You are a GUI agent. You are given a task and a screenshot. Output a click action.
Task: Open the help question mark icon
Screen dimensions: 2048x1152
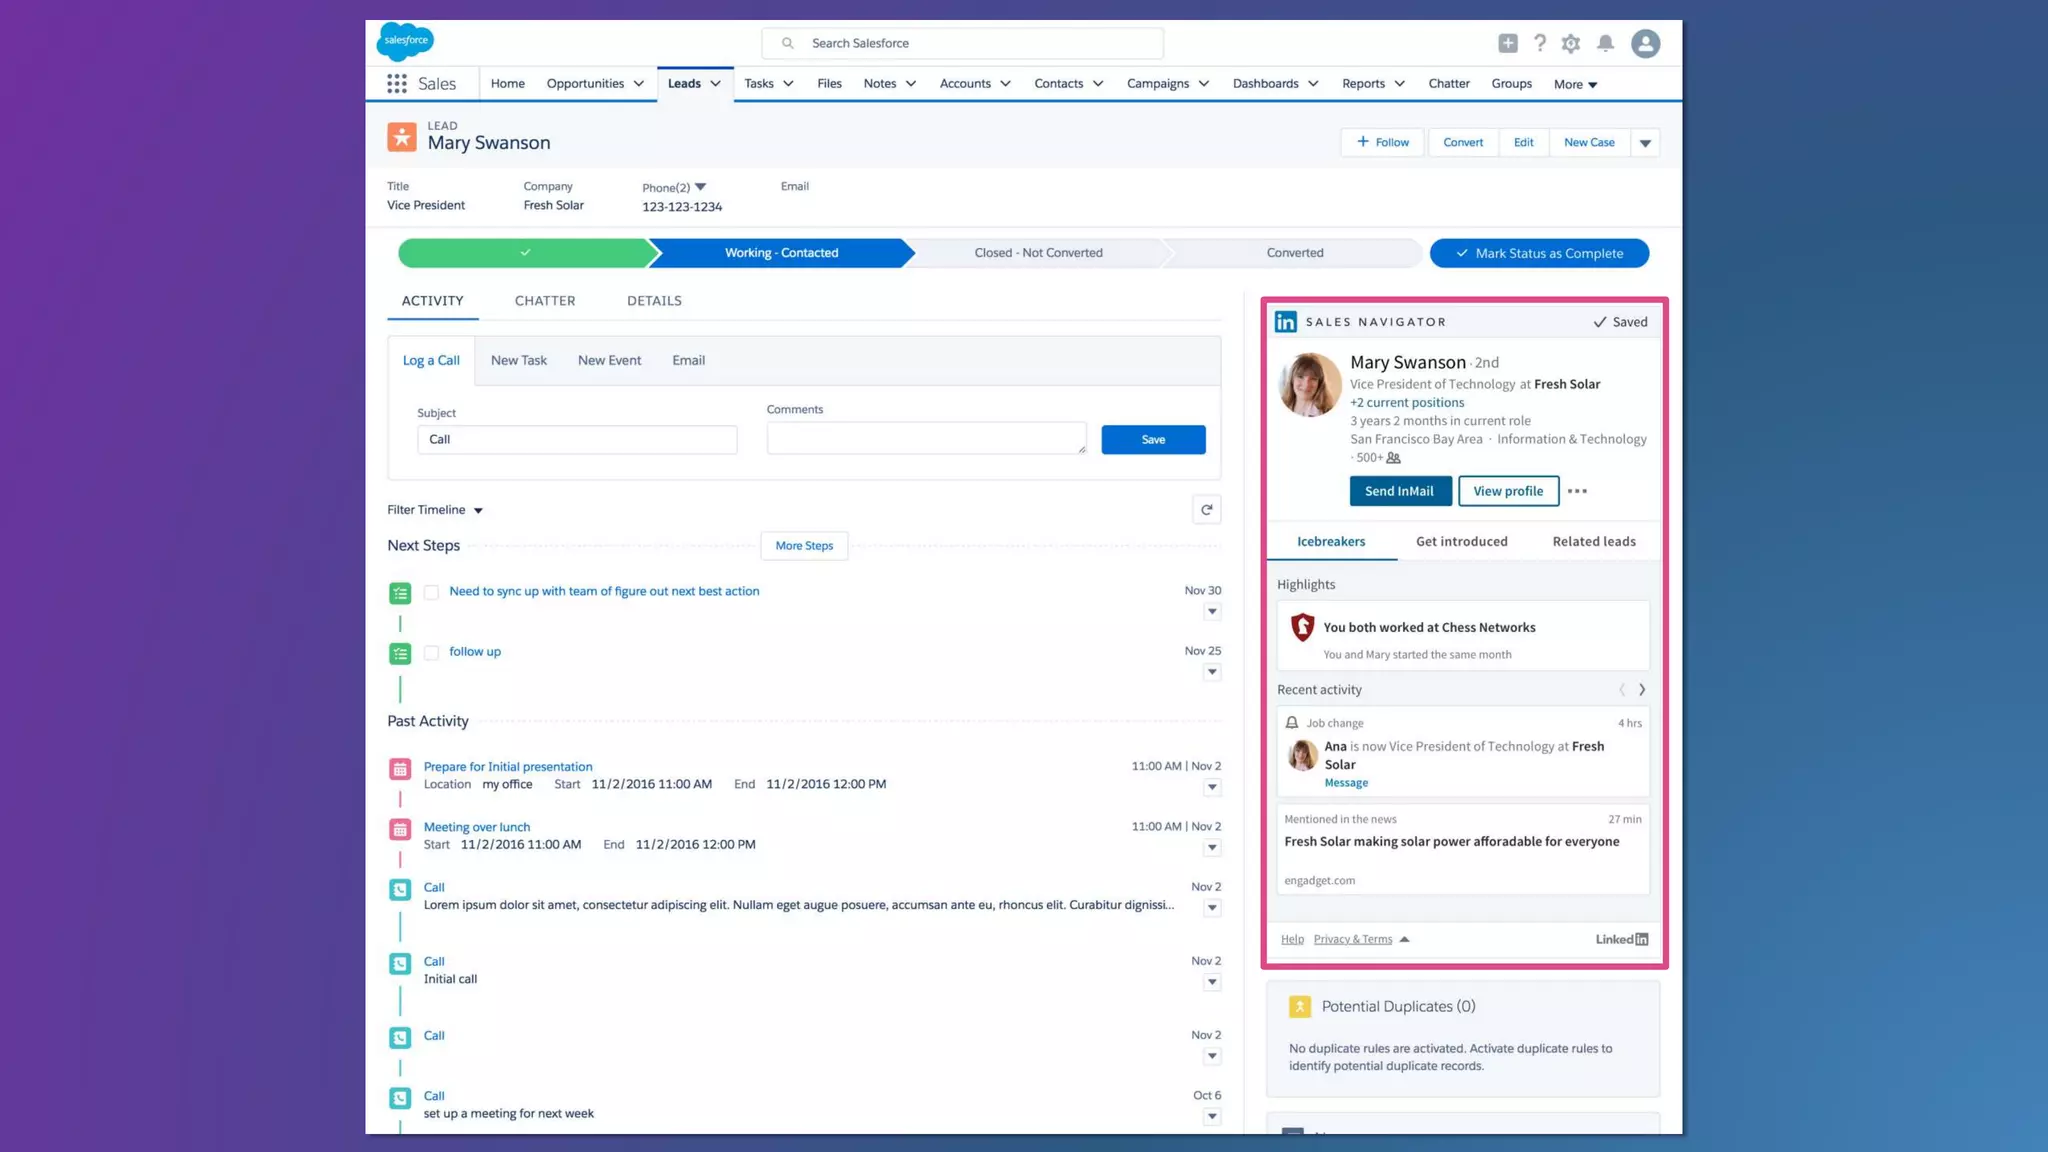[1540, 43]
